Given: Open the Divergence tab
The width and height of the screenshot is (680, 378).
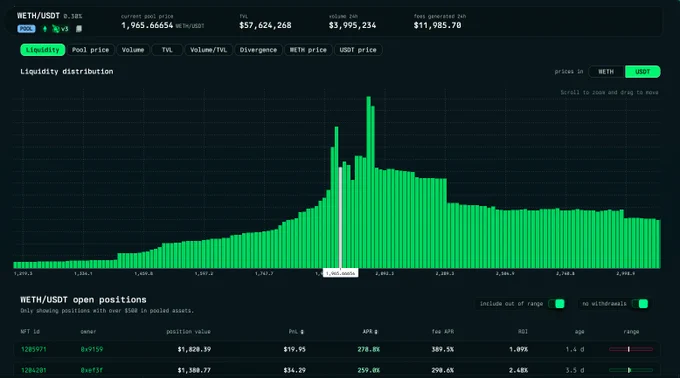Looking at the screenshot, I should click(x=258, y=50).
